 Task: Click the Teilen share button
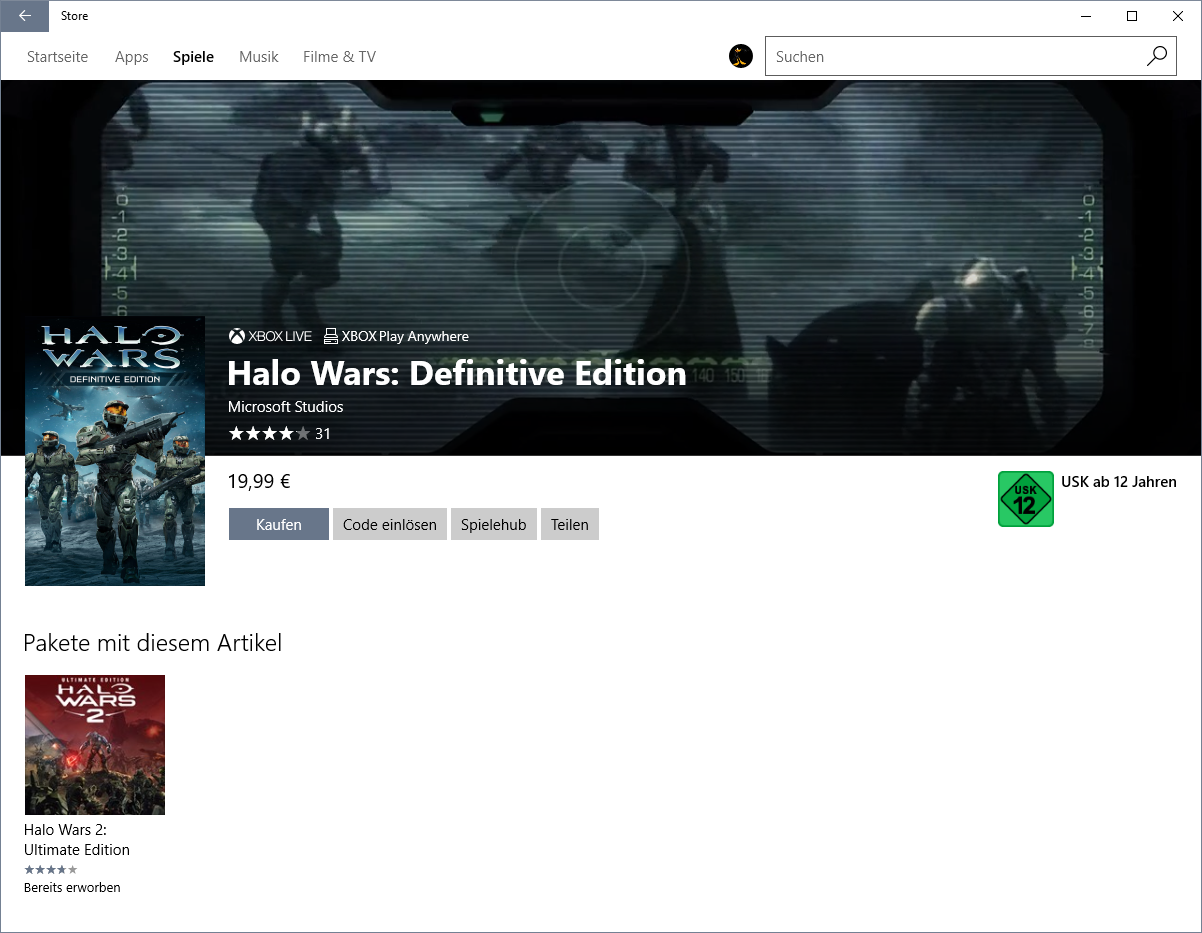point(569,525)
